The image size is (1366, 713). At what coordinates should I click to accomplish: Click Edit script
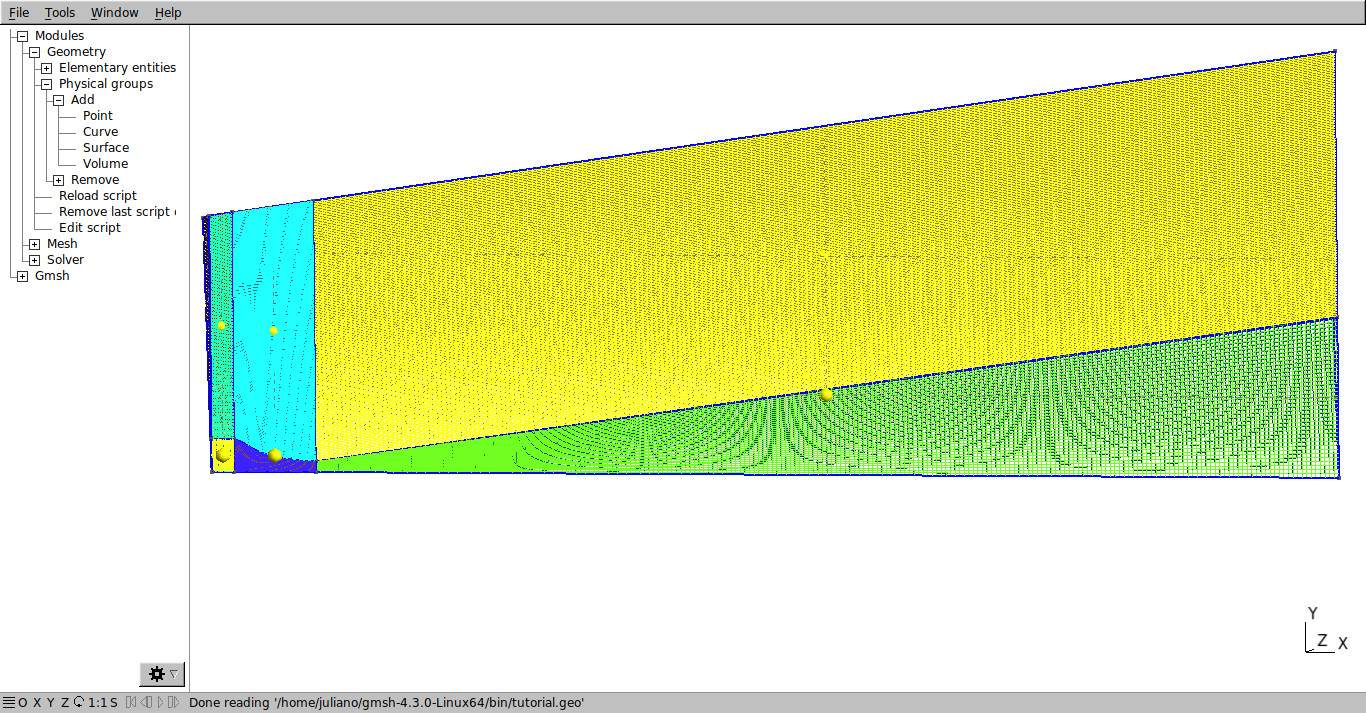pos(89,228)
